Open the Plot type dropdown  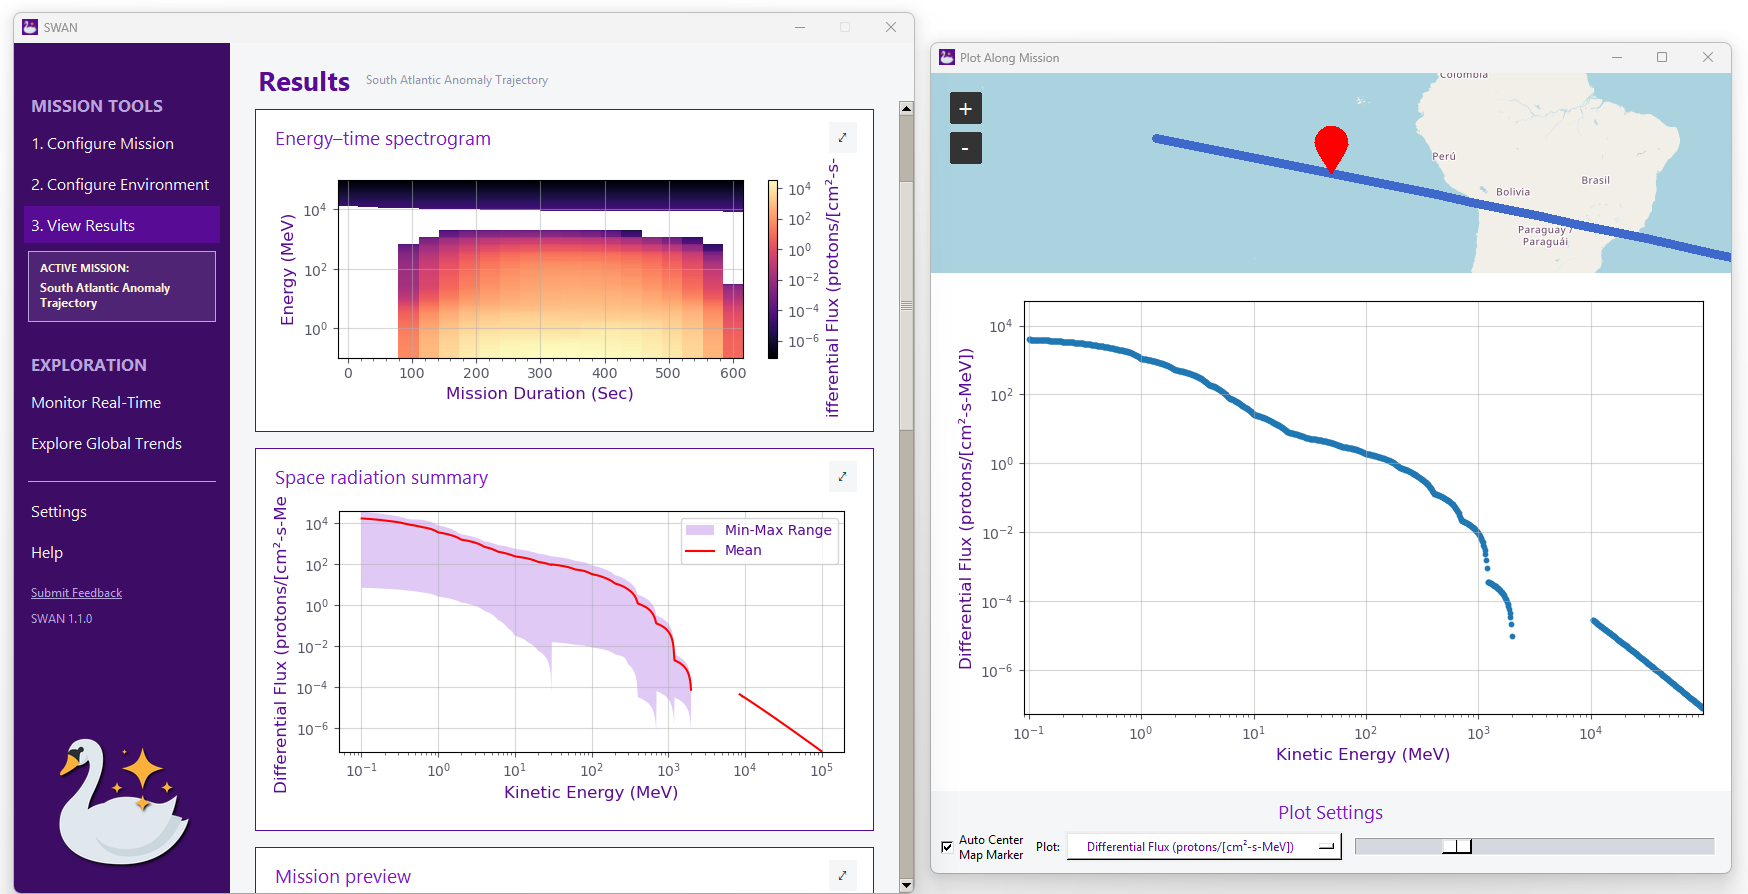click(x=1204, y=847)
